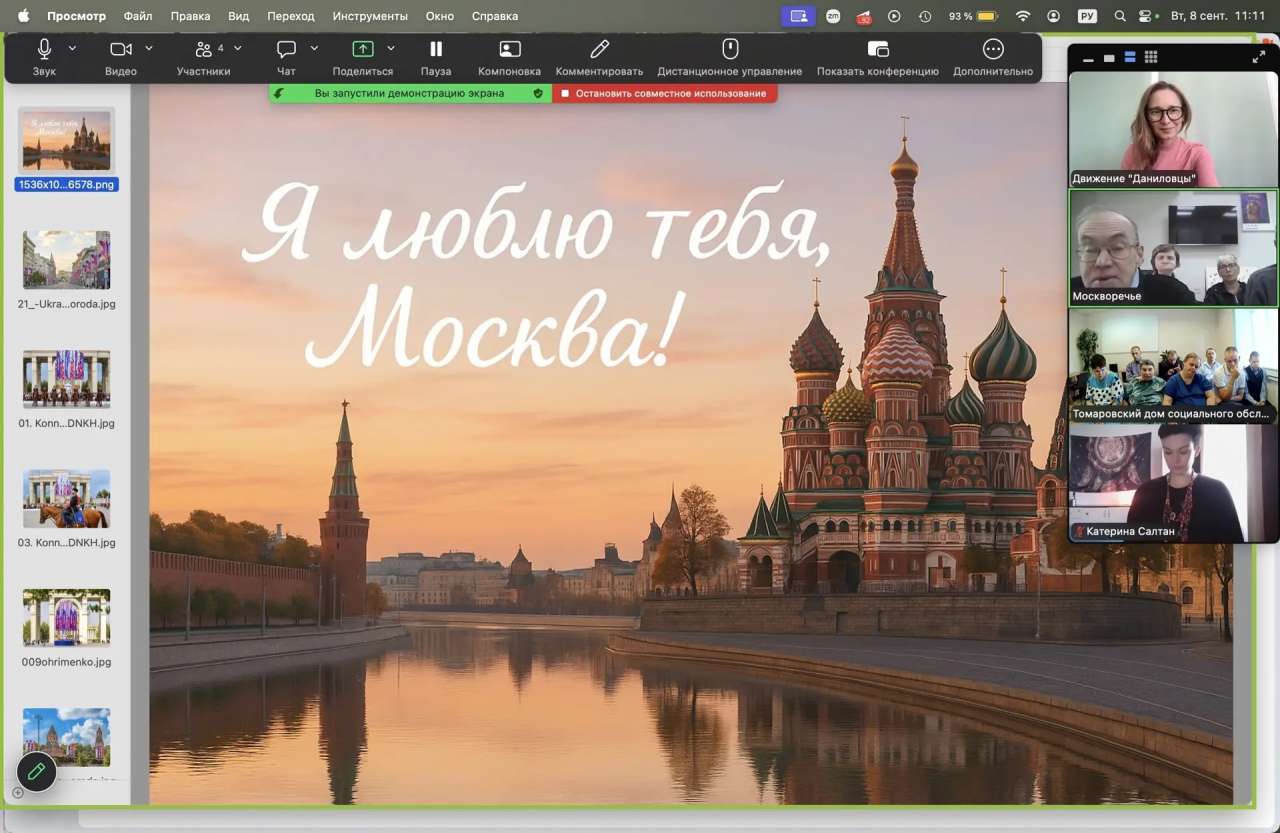Pause screen sharing with Пауза
The image size is (1280, 833).
436,49
